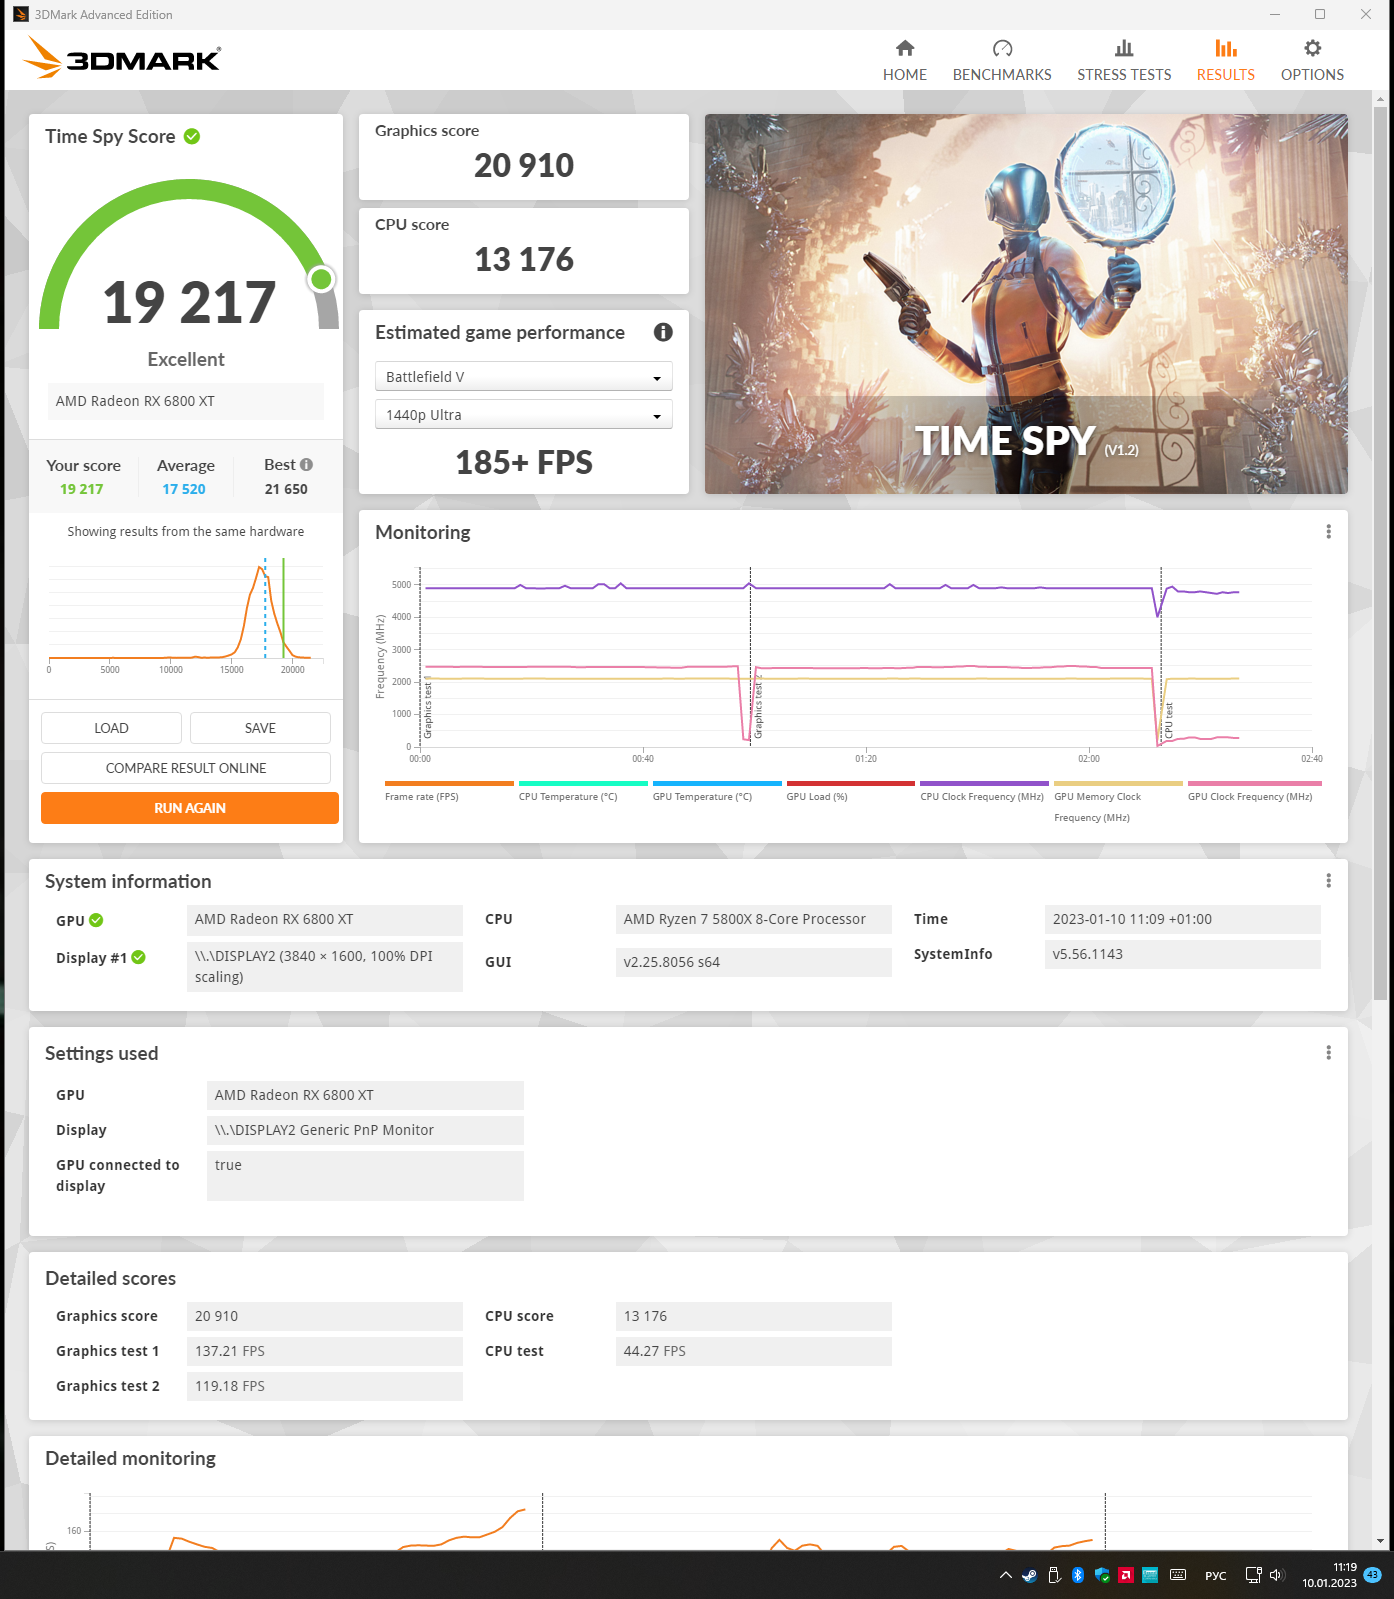This screenshot has height=1599, width=1394.
Task: Switch to the Stress Tests tab
Action: coord(1124,61)
